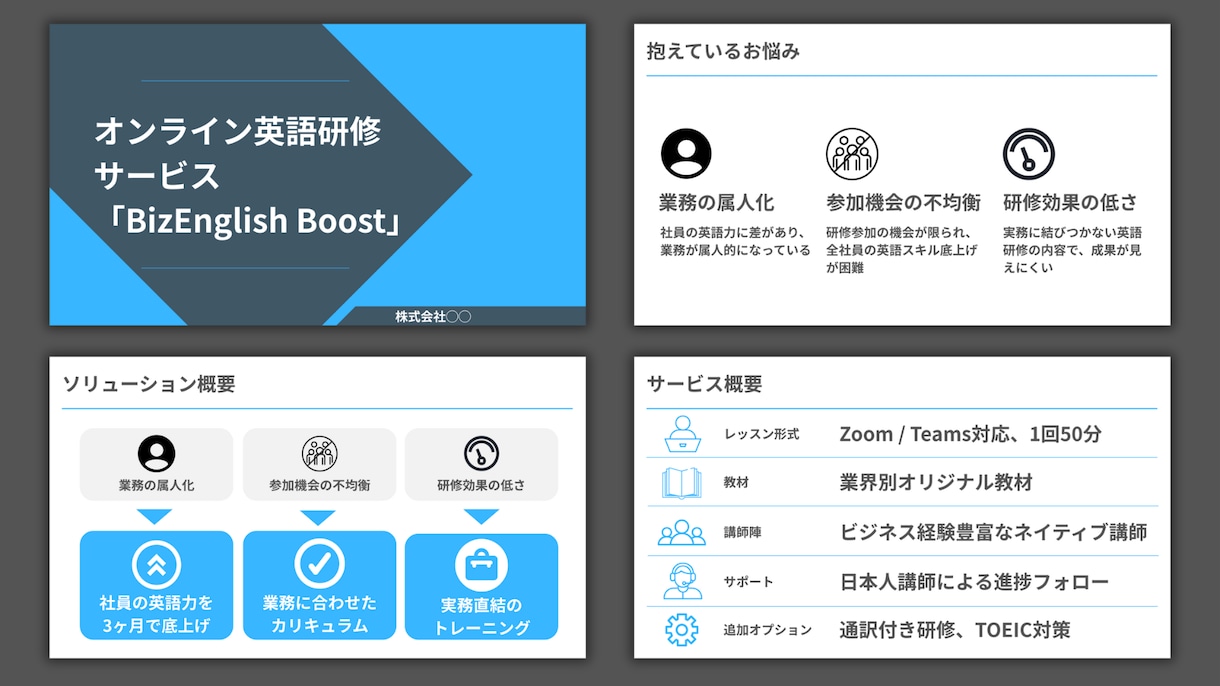Image resolution: width=1220 pixels, height=686 pixels.
Task: Click 実務直結のトレーニング text
Action: coord(481,617)
